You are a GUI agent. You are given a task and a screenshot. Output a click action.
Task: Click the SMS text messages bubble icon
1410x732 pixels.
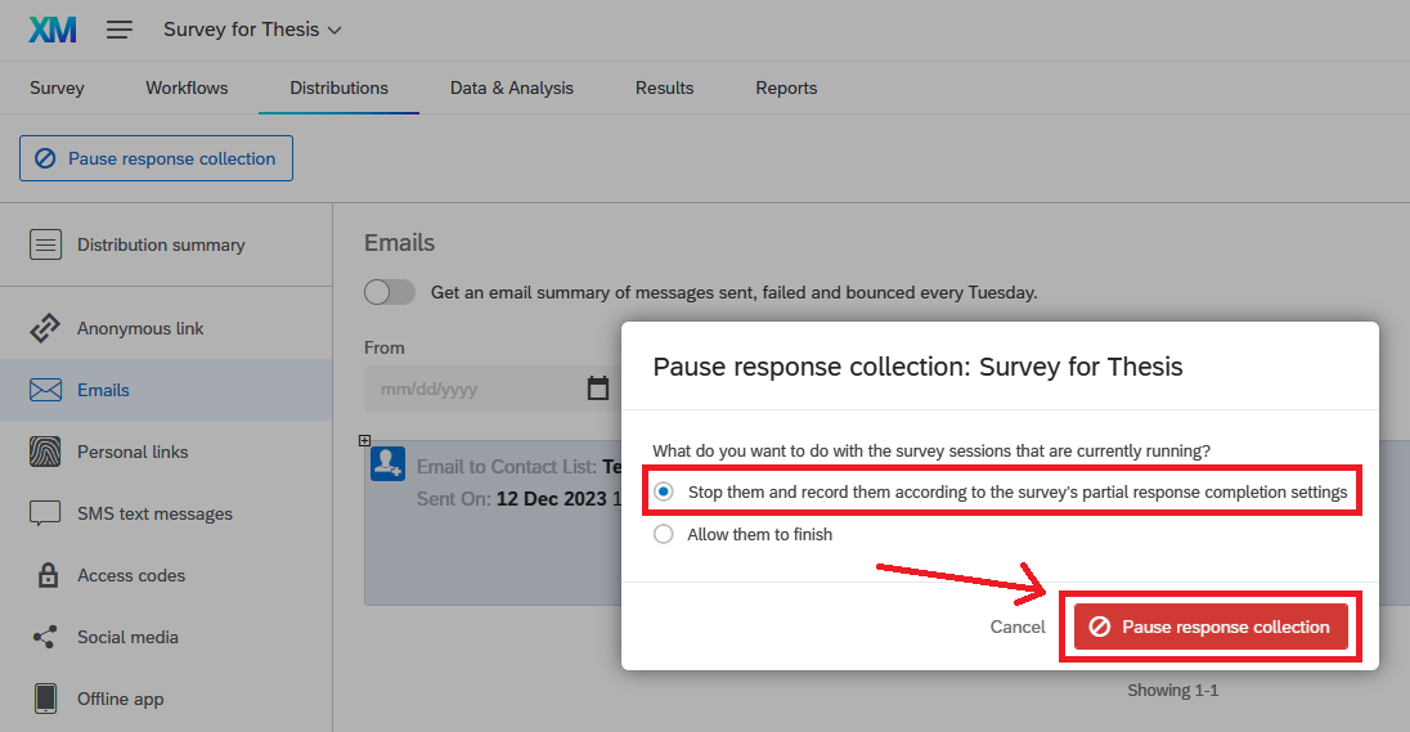pyautogui.click(x=45, y=514)
